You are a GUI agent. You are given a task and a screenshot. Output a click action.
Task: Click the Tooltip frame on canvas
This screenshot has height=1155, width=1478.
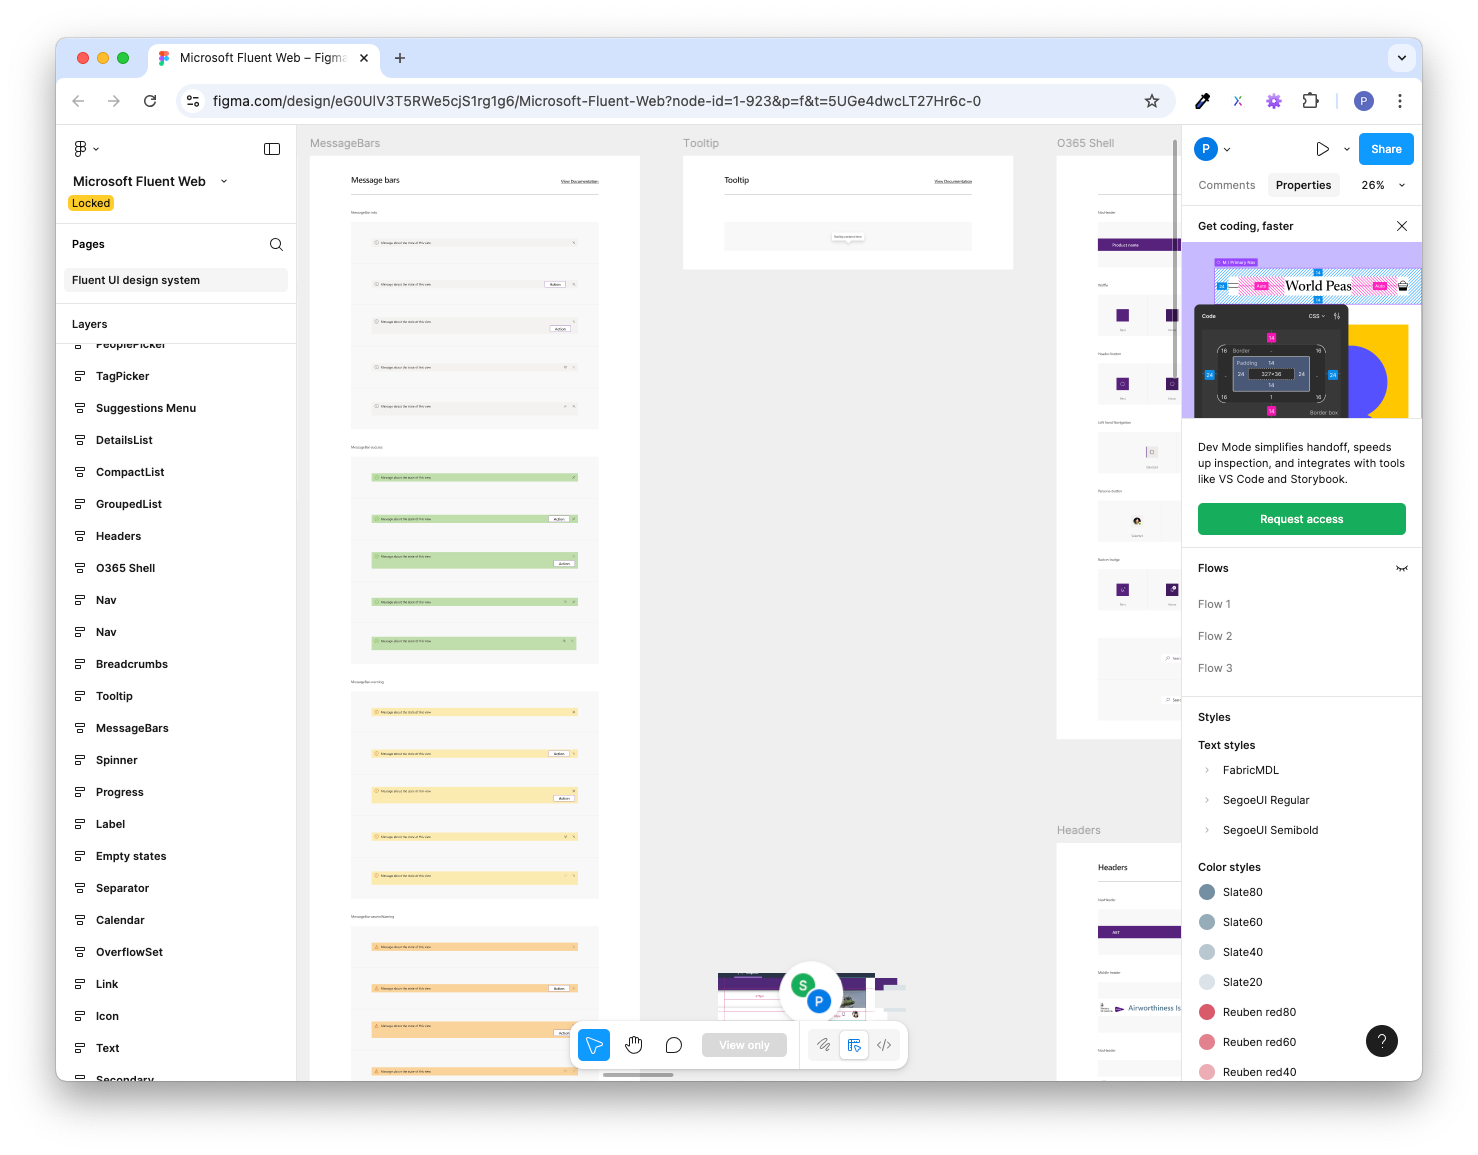848,212
